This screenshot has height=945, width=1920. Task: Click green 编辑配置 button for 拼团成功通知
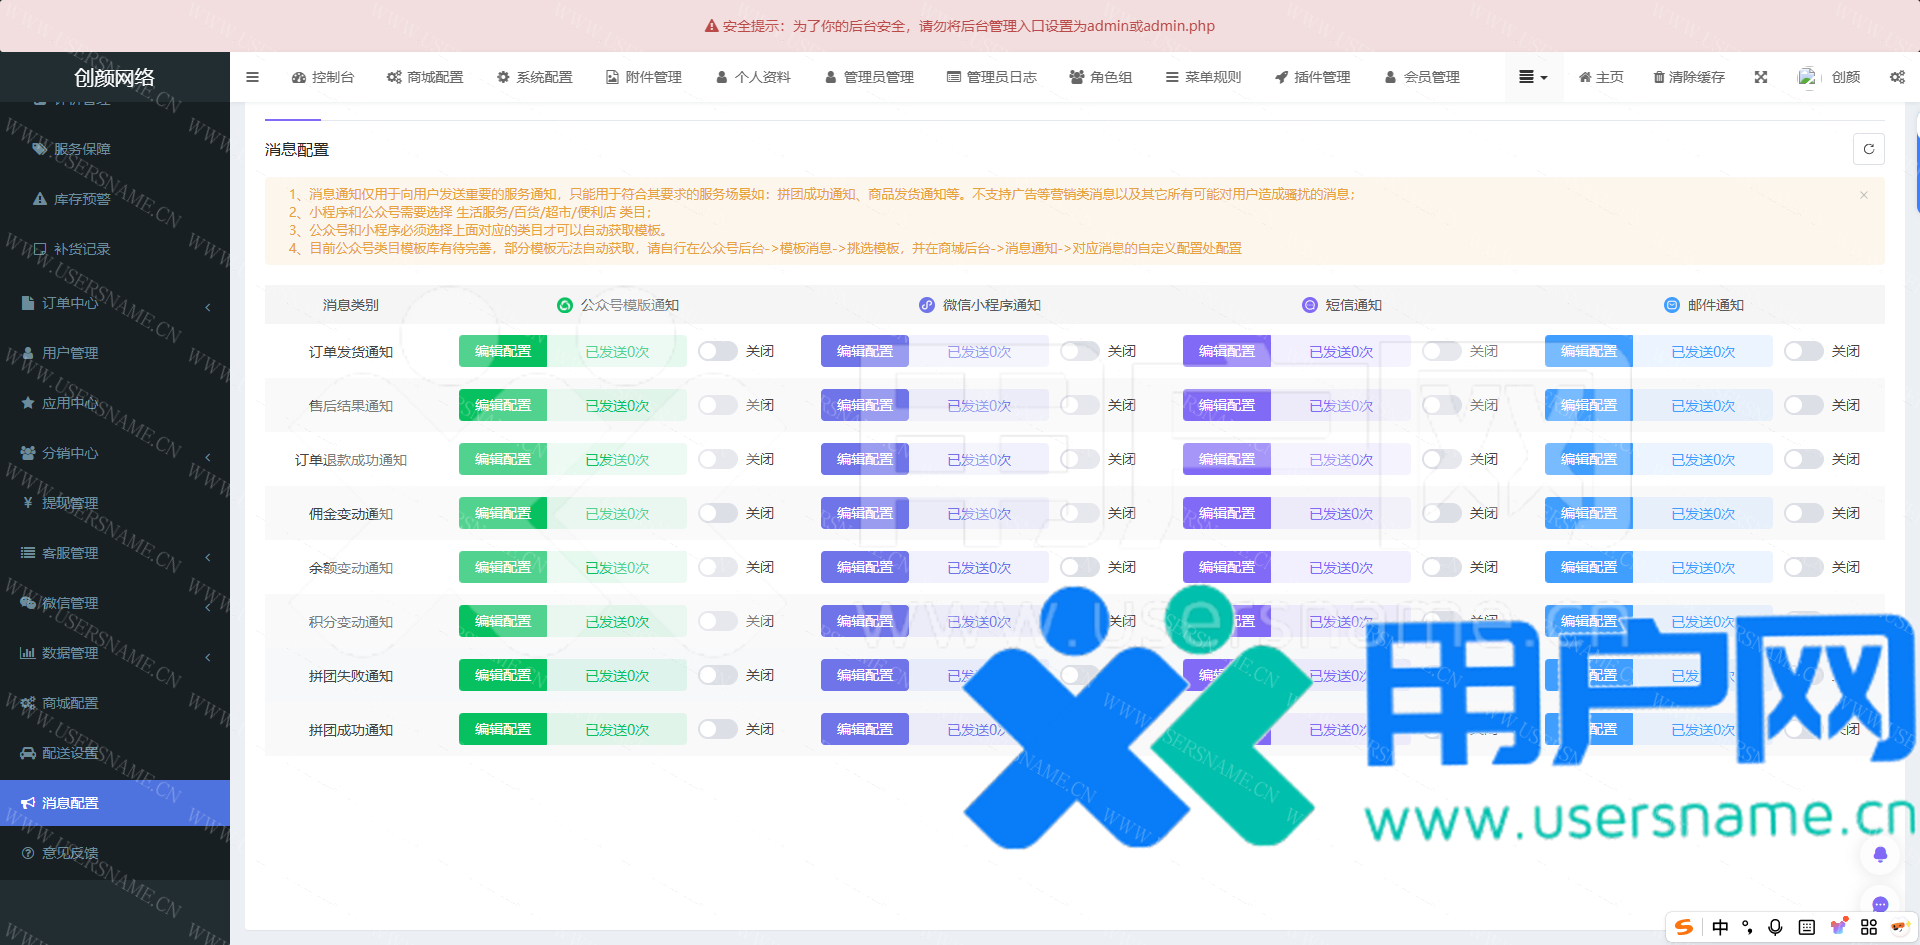pyautogui.click(x=503, y=729)
